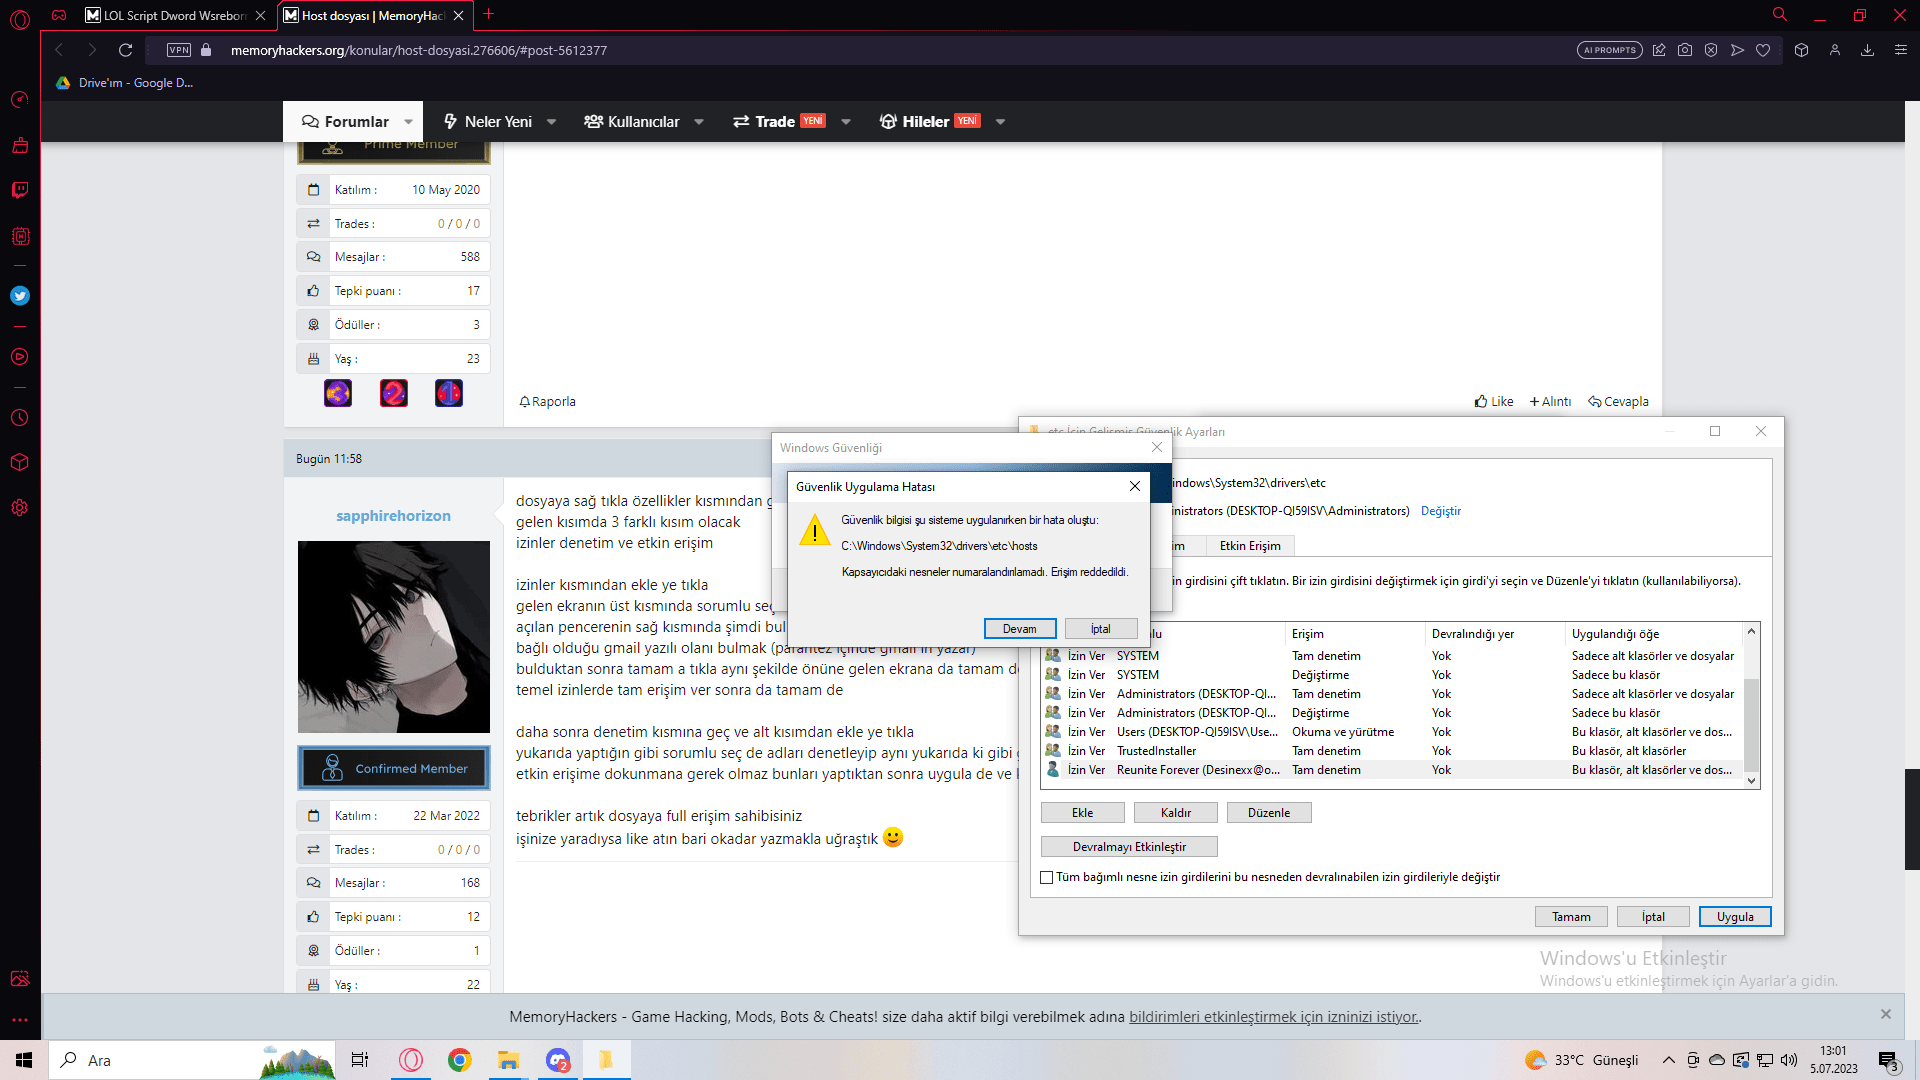Image resolution: width=1920 pixels, height=1080 pixels.
Task: Click the Düzenle button
Action: click(1269, 813)
